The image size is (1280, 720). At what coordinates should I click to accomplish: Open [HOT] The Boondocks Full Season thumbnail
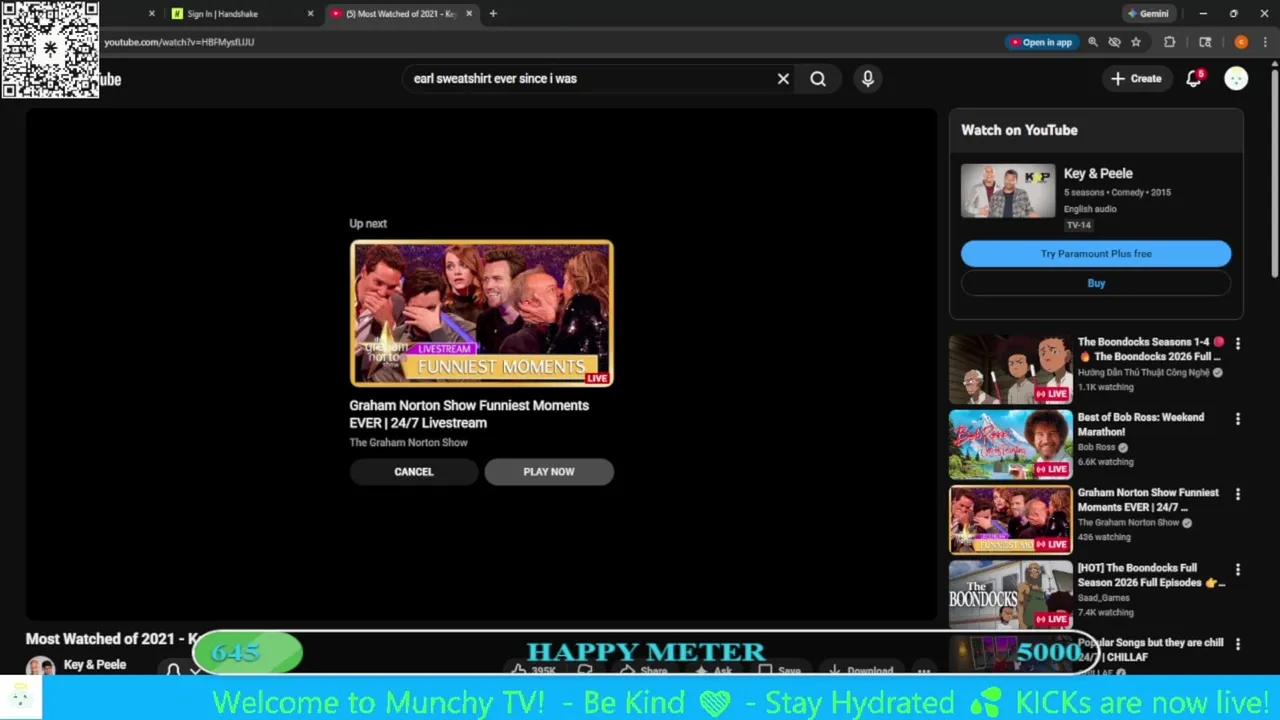click(1010, 595)
